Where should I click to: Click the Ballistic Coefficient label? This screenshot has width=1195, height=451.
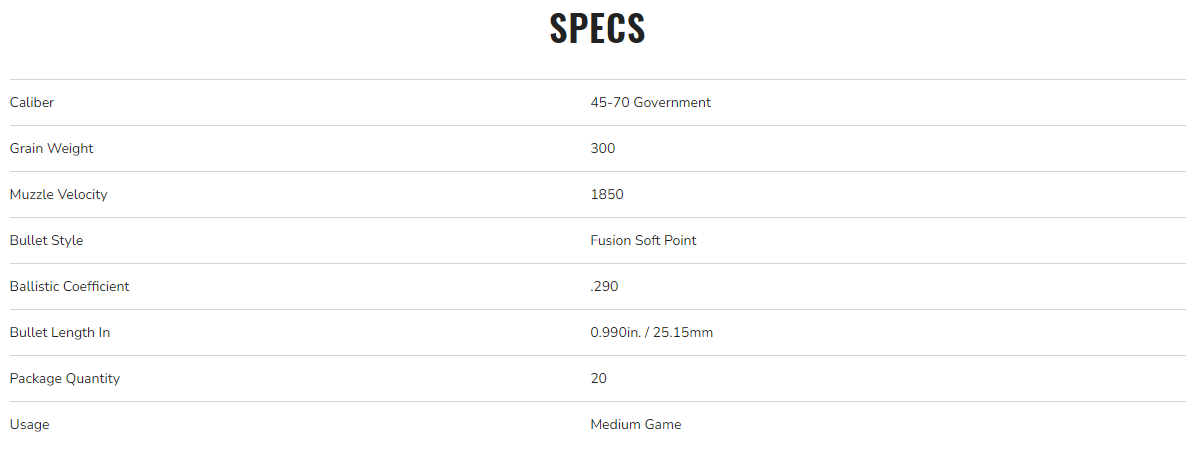point(69,286)
